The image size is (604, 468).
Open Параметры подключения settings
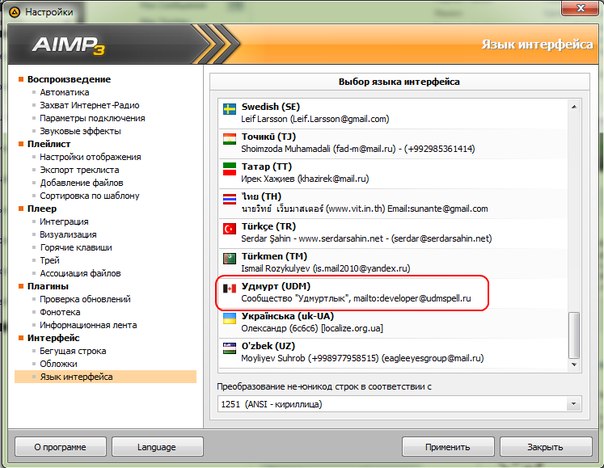click(92, 118)
